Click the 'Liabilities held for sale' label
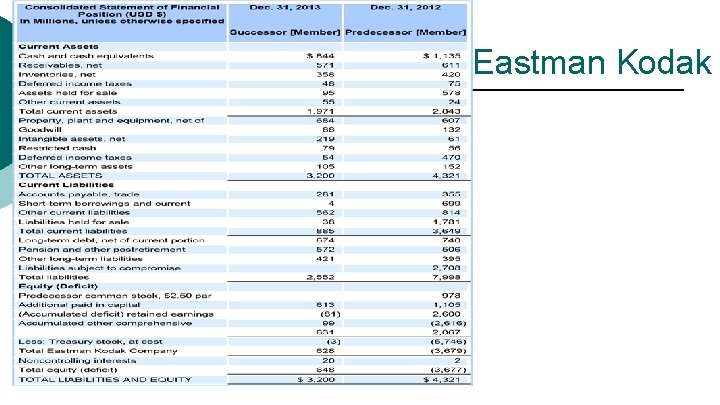This screenshot has width=720, height=405. (x=73, y=222)
